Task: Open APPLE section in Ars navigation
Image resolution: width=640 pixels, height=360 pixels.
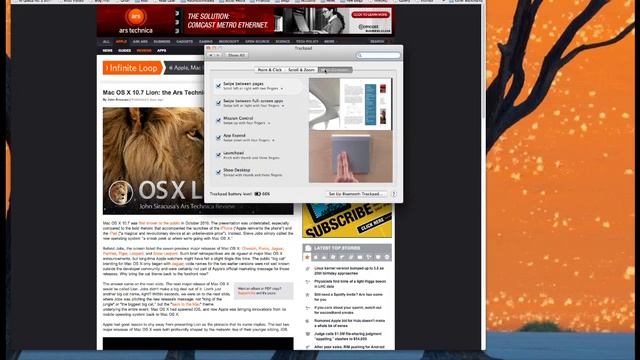Action: tap(121, 42)
